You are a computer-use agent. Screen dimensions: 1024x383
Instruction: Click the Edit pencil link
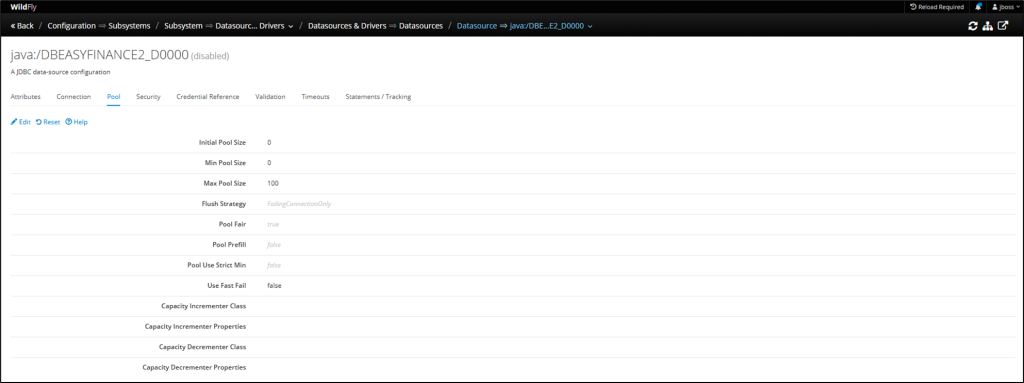pyautogui.click(x=21, y=122)
